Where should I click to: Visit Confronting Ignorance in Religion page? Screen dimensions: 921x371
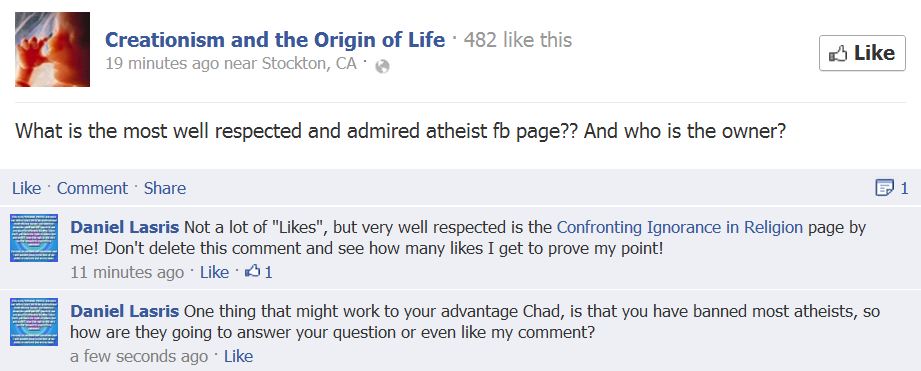(680, 227)
